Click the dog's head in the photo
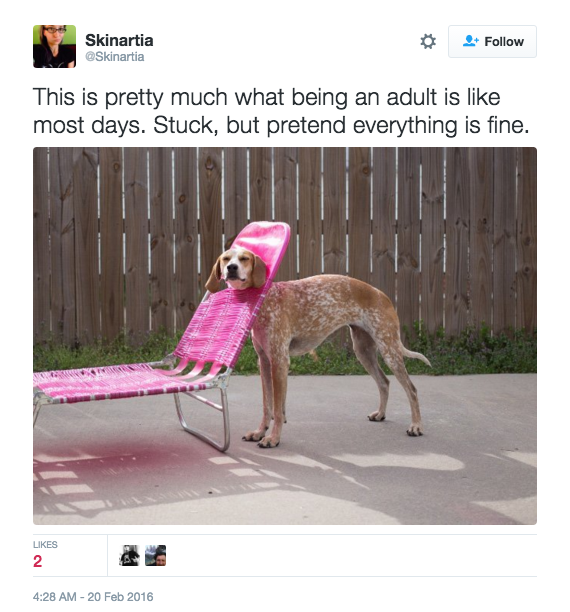The image size is (570, 612). click(236, 269)
